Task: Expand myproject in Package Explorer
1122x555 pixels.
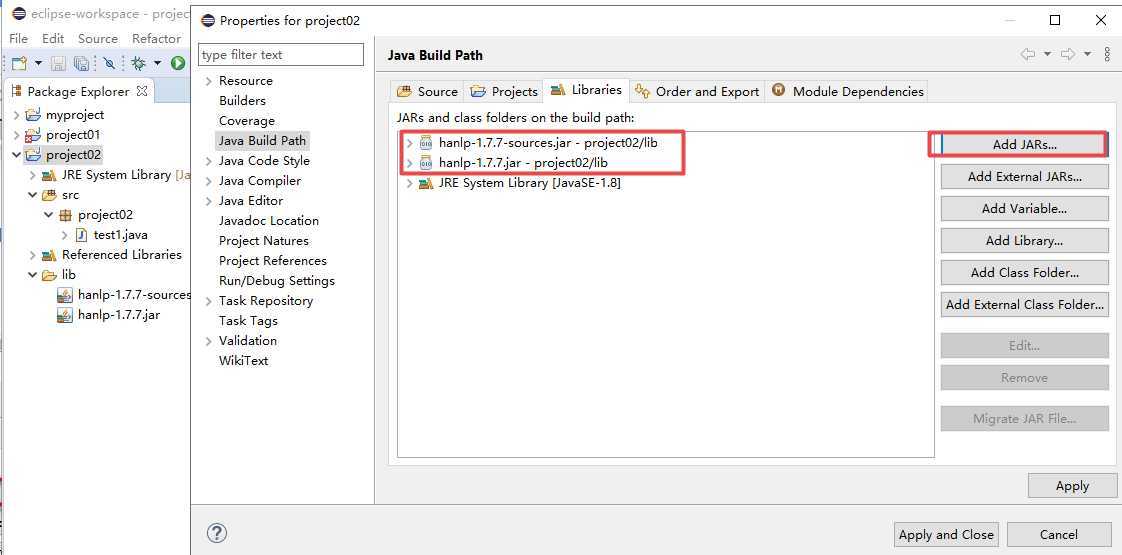Action: point(17,114)
